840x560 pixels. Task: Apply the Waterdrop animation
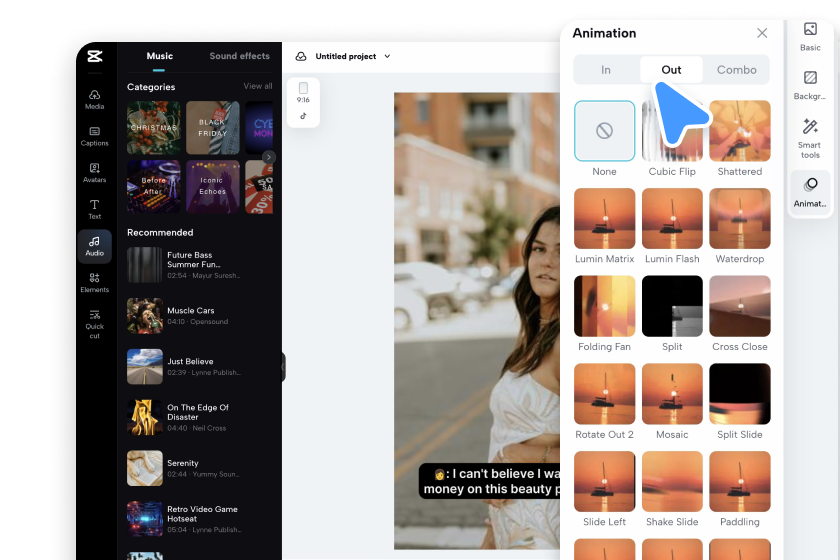[740, 219]
